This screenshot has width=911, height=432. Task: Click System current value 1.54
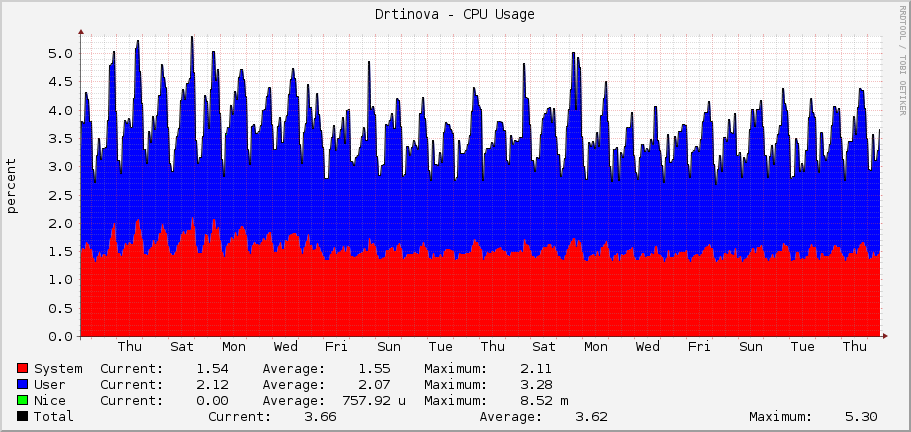point(212,369)
